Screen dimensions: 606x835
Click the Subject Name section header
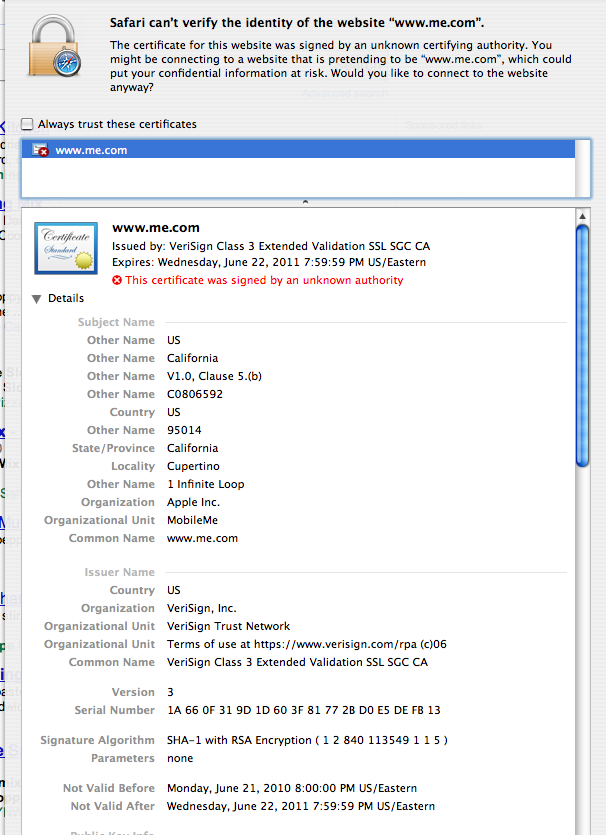pos(116,322)
